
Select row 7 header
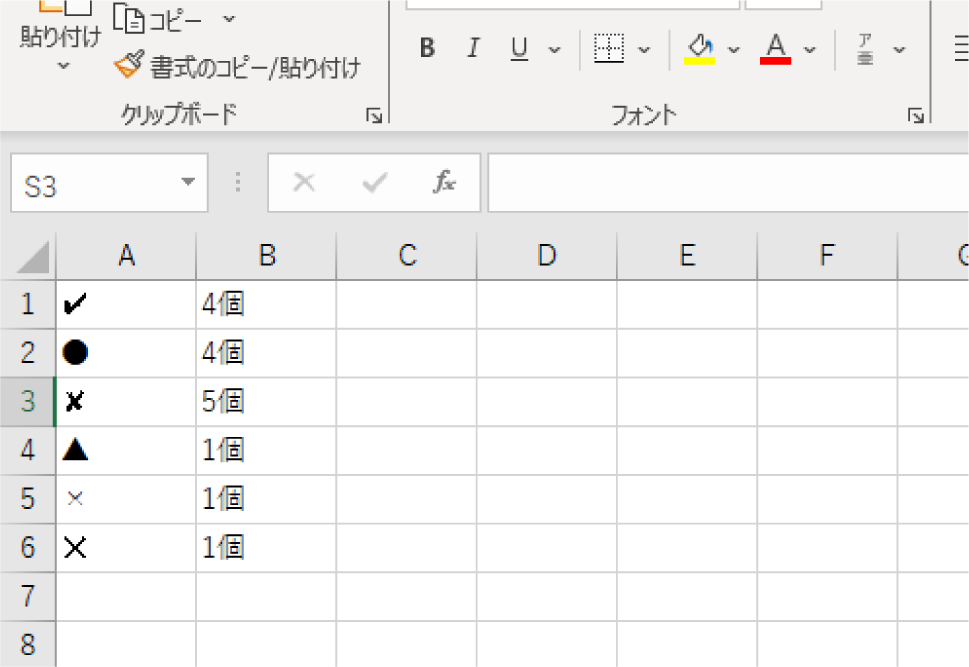pos(28,597)
